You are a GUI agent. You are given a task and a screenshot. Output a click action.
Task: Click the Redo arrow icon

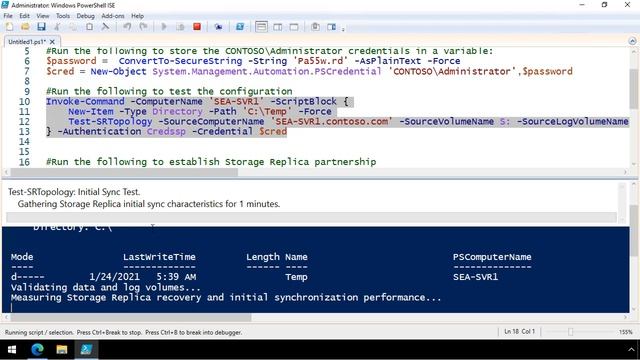pos(143,27)
